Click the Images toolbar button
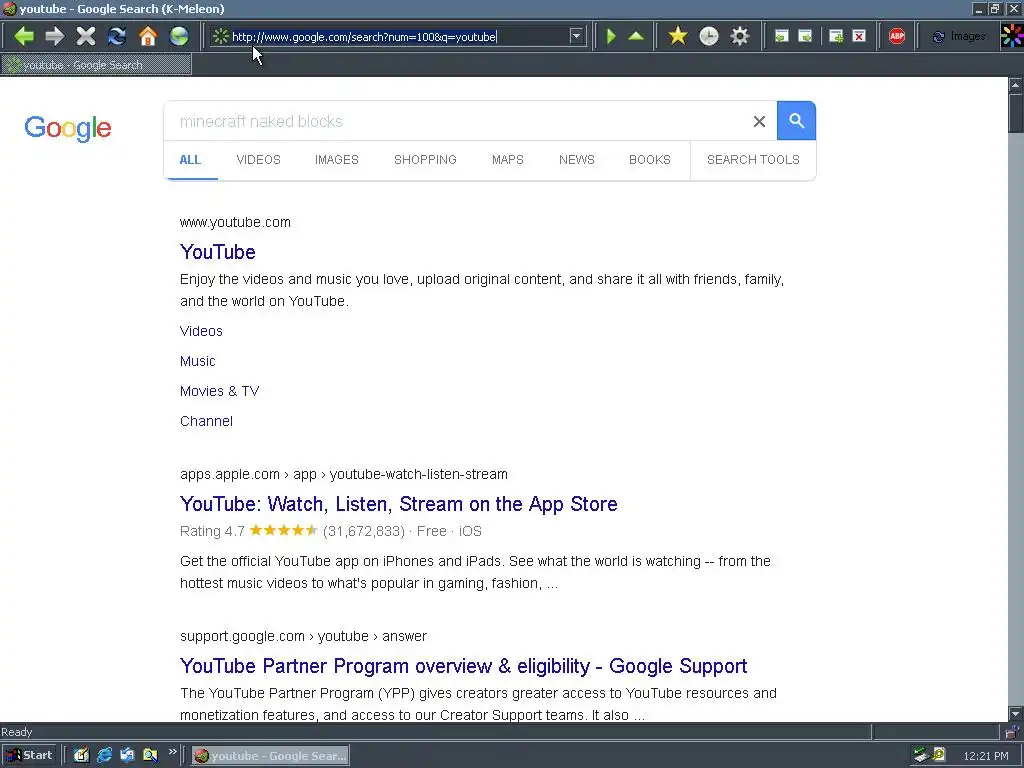This screenshot has width=1024, height=768. 959,36
